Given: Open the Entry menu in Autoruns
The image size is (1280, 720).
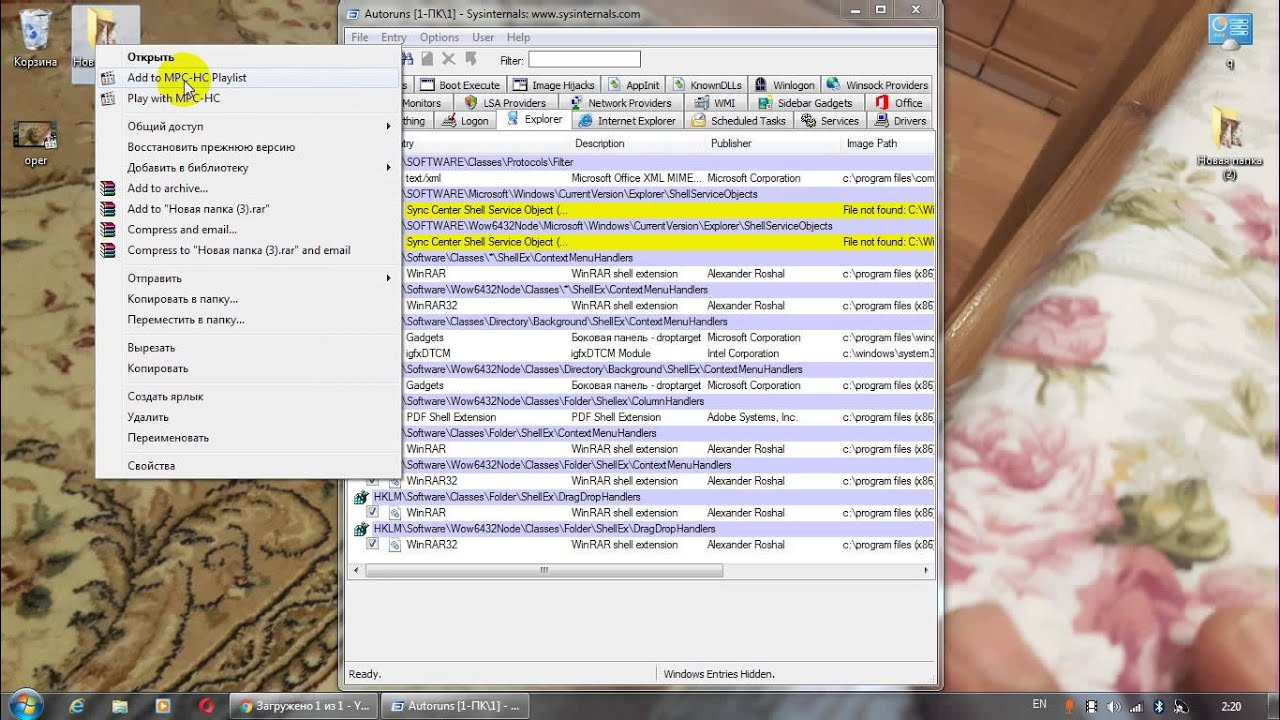Looking at the screenshot, I should [x=393, y=38].
